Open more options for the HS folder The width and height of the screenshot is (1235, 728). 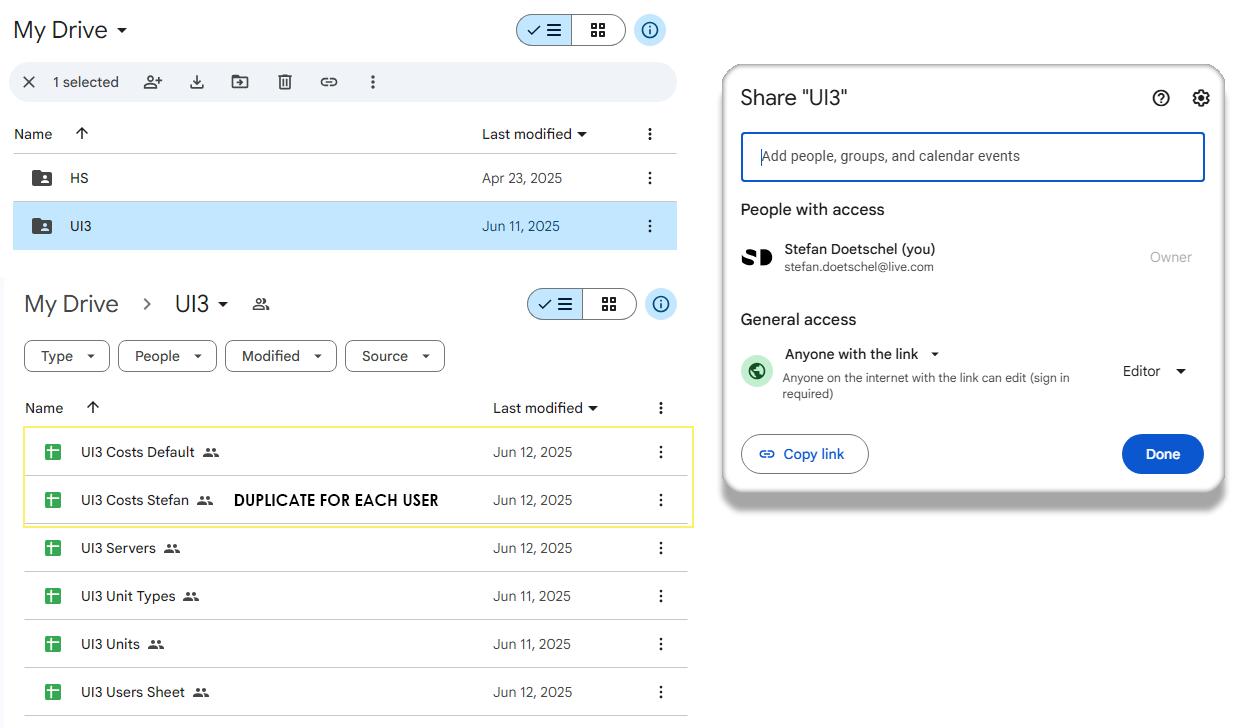[x=650, y=178]
